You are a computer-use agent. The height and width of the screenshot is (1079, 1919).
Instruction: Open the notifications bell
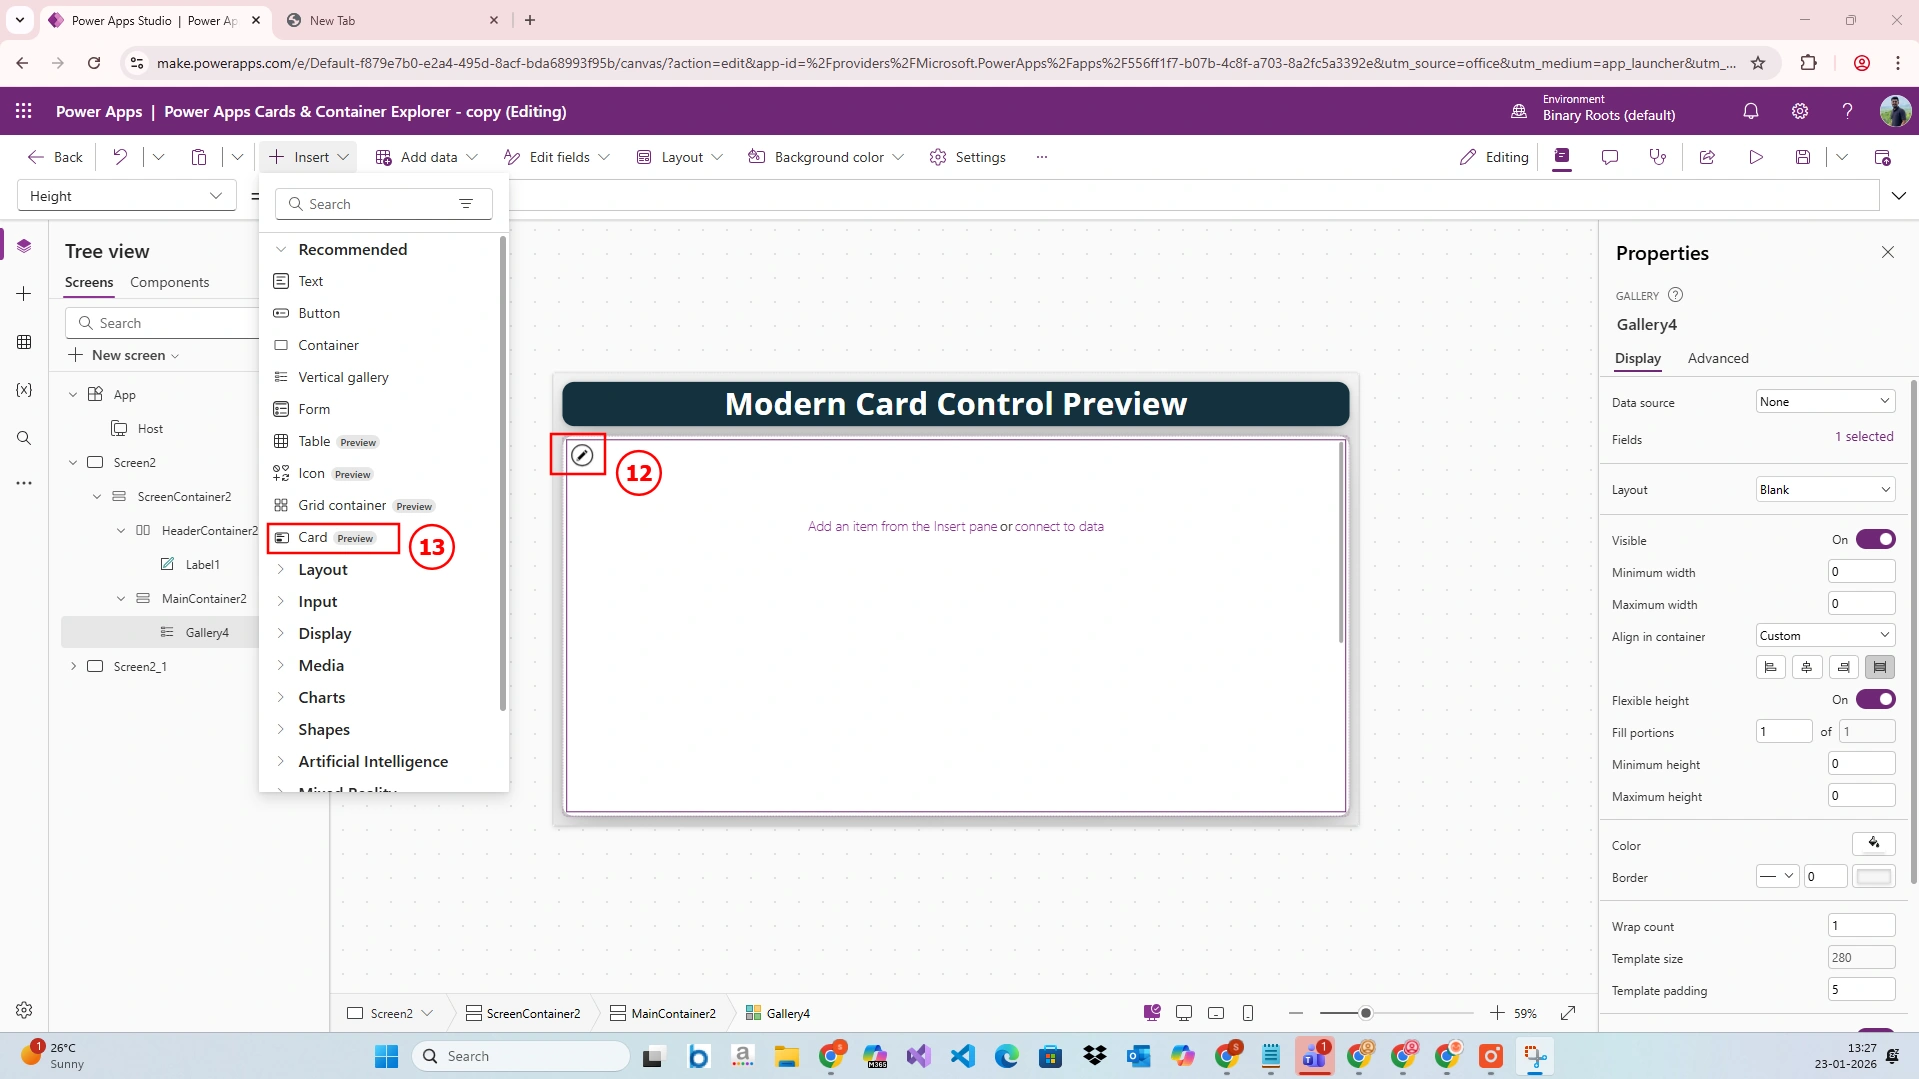[1751, 111]
